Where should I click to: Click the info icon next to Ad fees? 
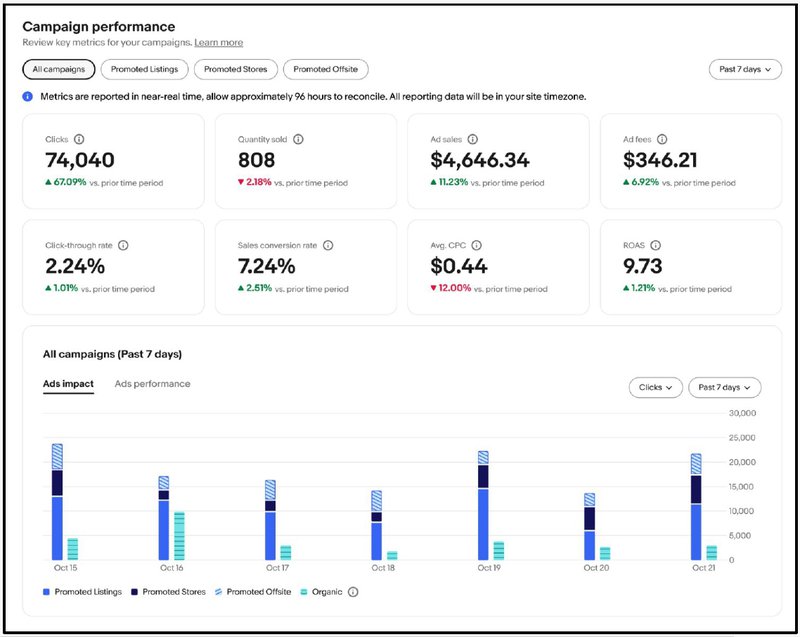point(662,139)
